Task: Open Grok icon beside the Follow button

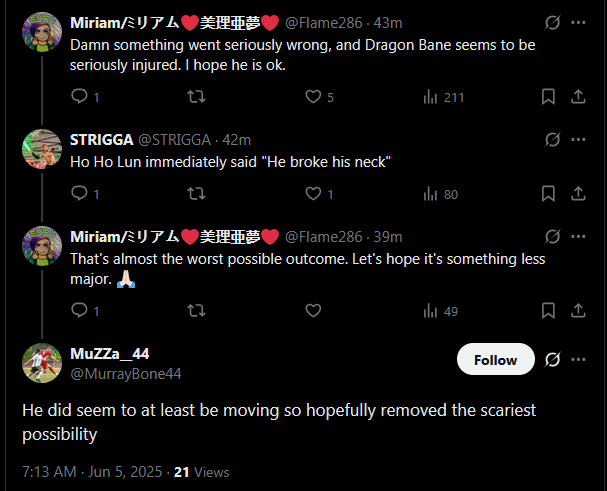Action: click(551, 360)
